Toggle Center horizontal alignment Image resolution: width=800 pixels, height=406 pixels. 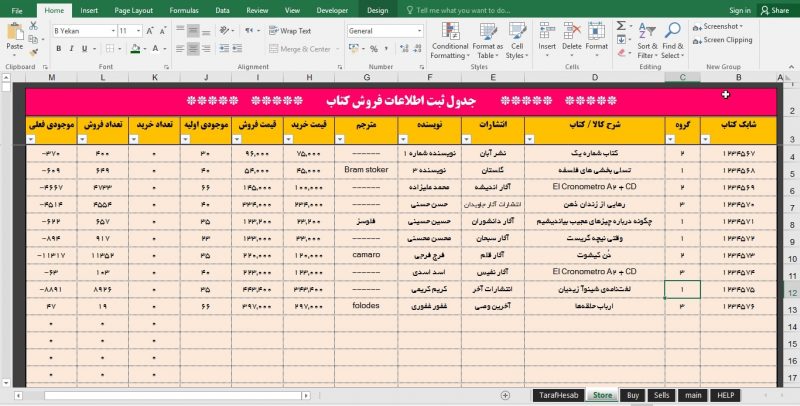click(193, 49)
